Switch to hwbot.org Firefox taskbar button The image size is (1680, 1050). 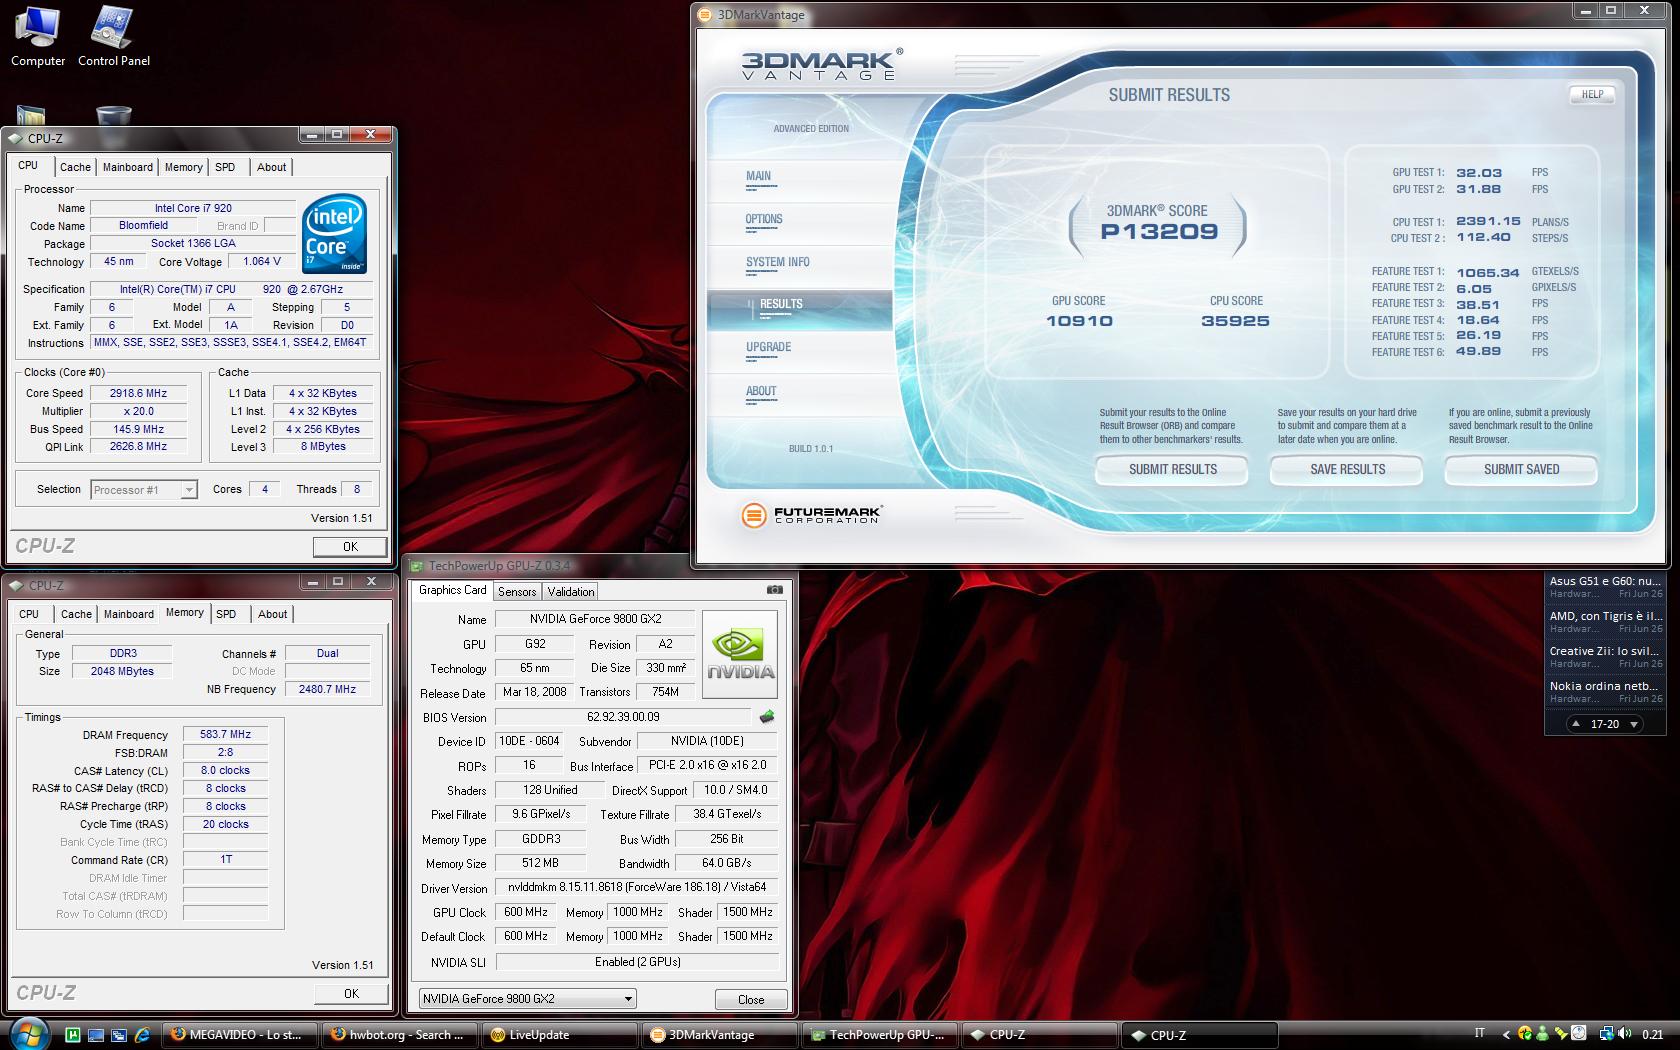click(x=399, y=1035)
